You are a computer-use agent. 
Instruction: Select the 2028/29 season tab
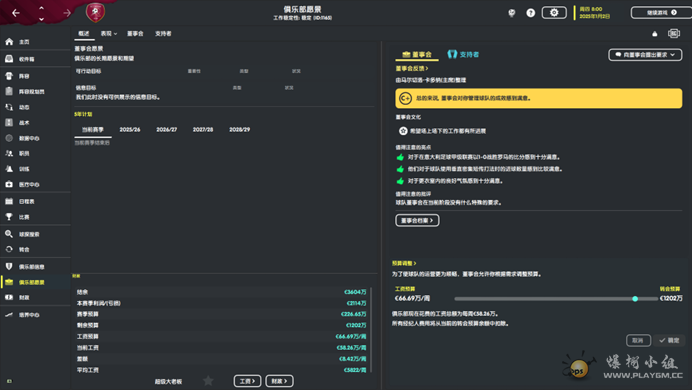point(240,130)
